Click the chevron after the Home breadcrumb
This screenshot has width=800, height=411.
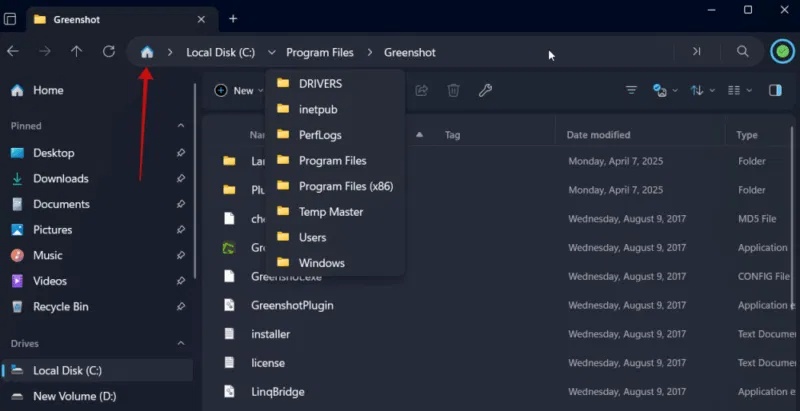point(170,52)
